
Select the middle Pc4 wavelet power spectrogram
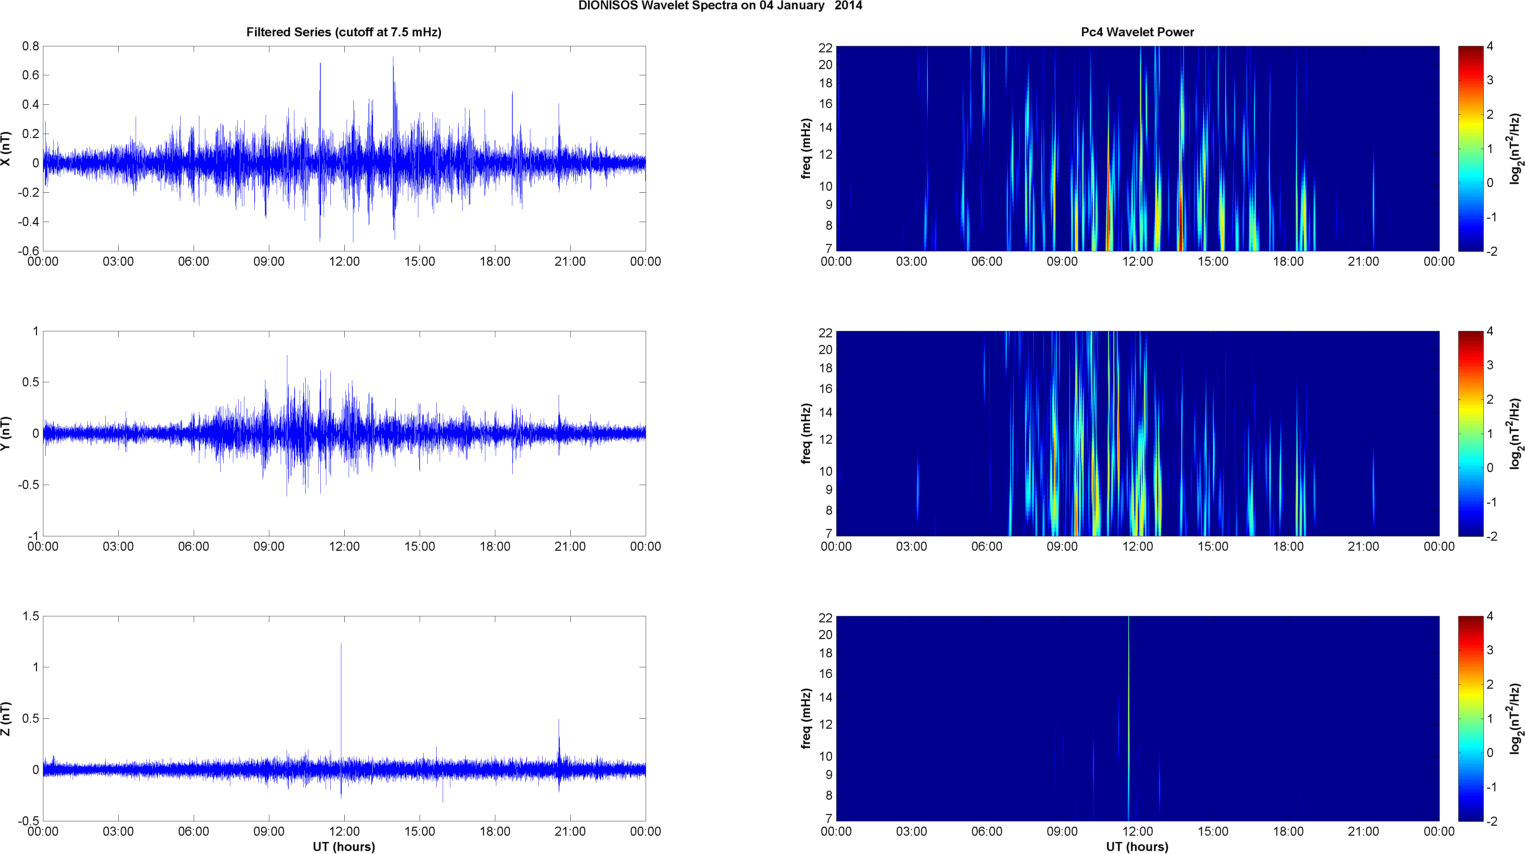pyautogui.click(x=1137, y=433)
